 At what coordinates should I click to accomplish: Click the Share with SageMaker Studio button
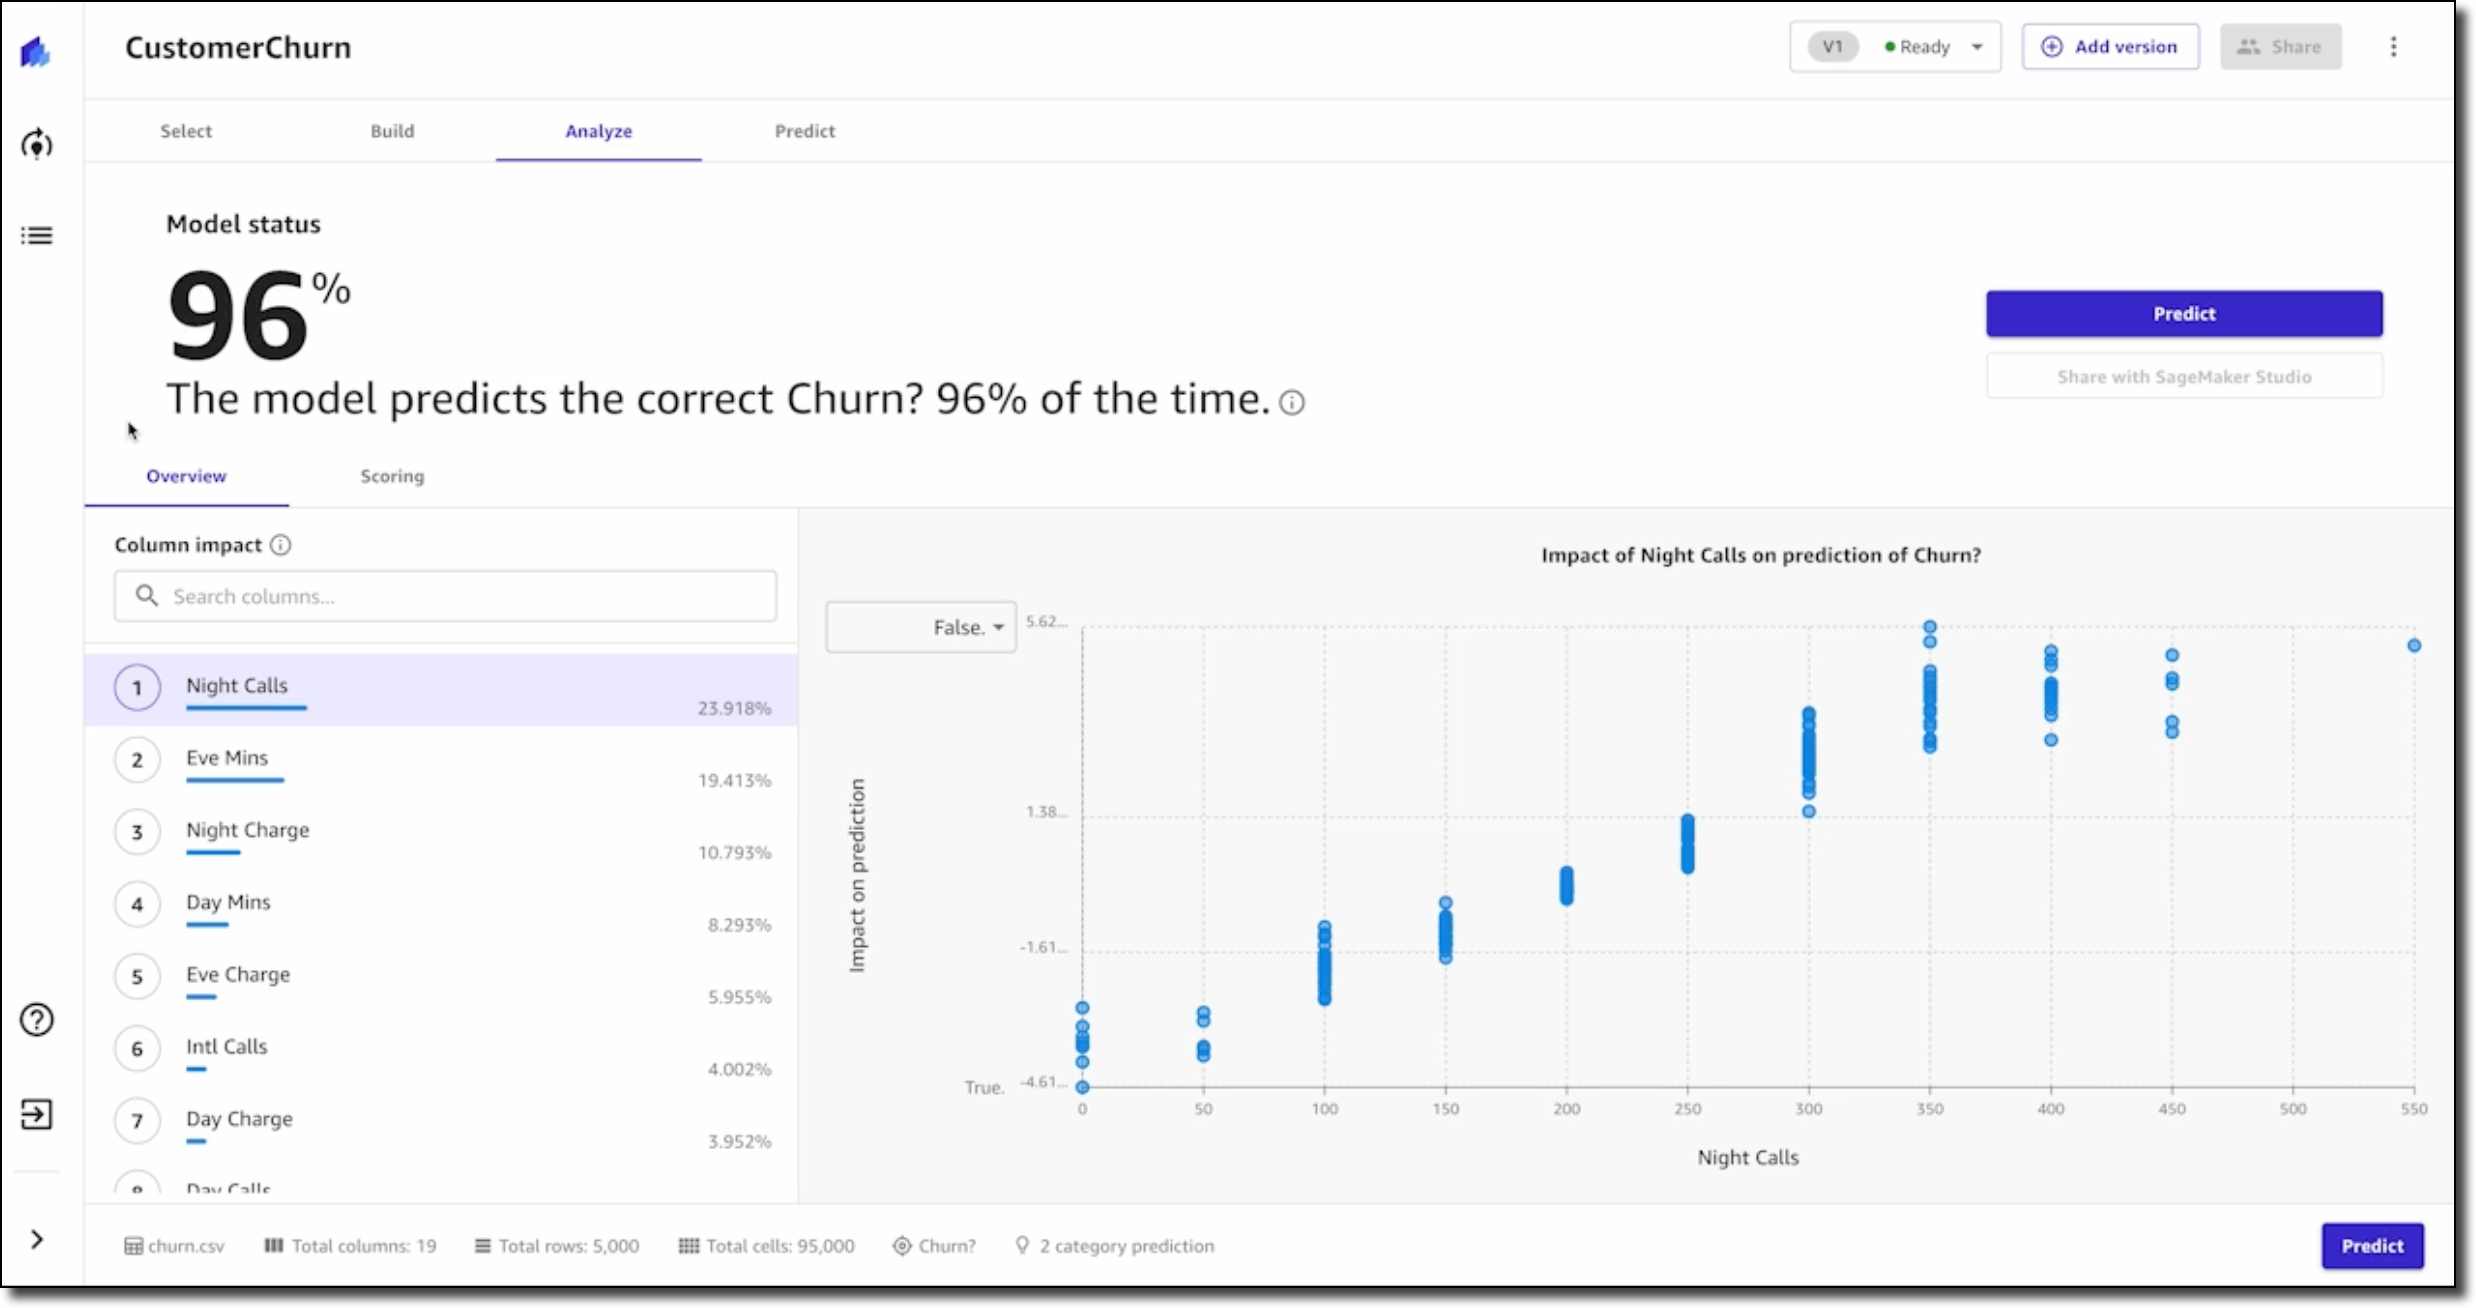coord(2184,377)
